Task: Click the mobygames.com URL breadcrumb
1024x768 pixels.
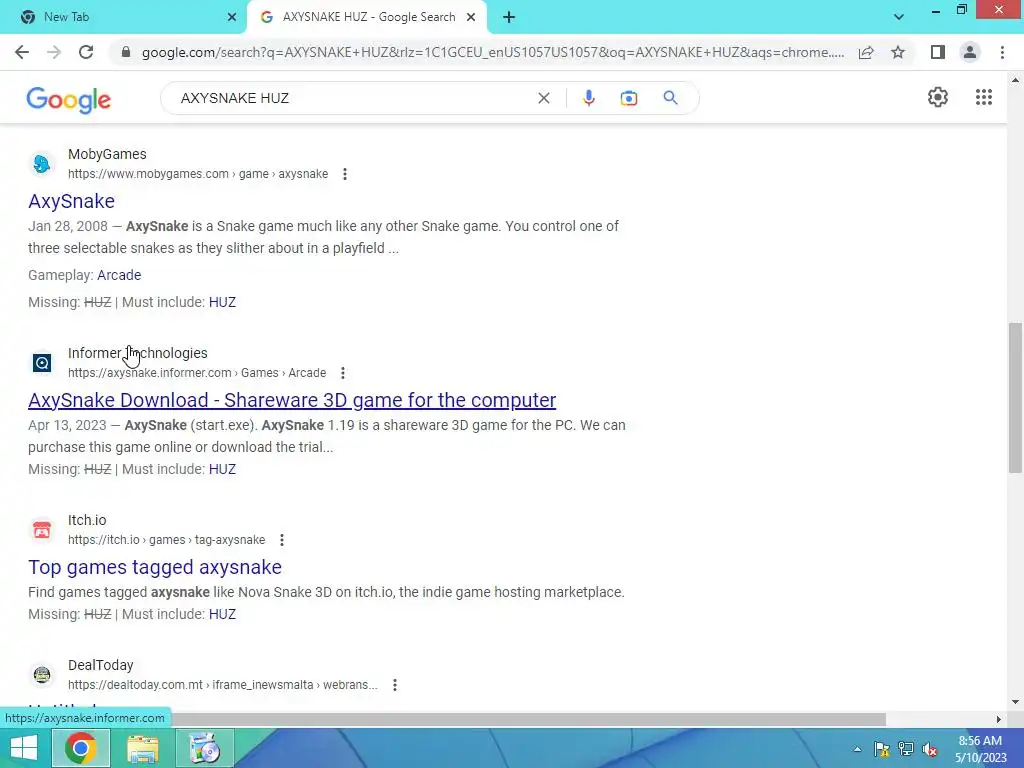Action: pyautogui.click(x=198, y=174)
